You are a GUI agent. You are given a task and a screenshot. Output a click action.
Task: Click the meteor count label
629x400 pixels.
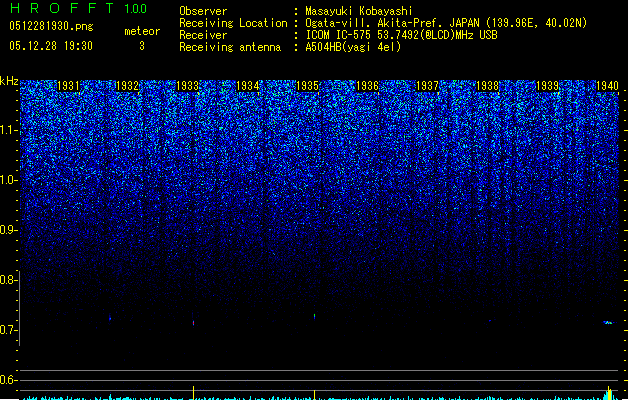tap(142, 31)
